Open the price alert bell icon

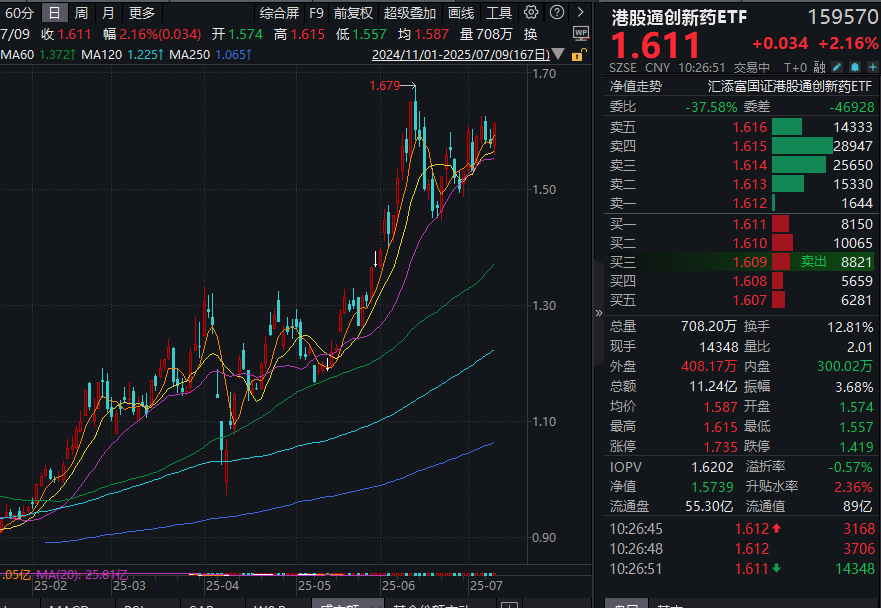[854, 65]
